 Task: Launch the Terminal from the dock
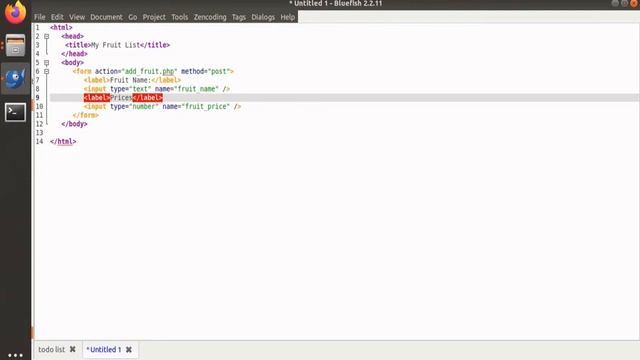[x=16, y=112]
